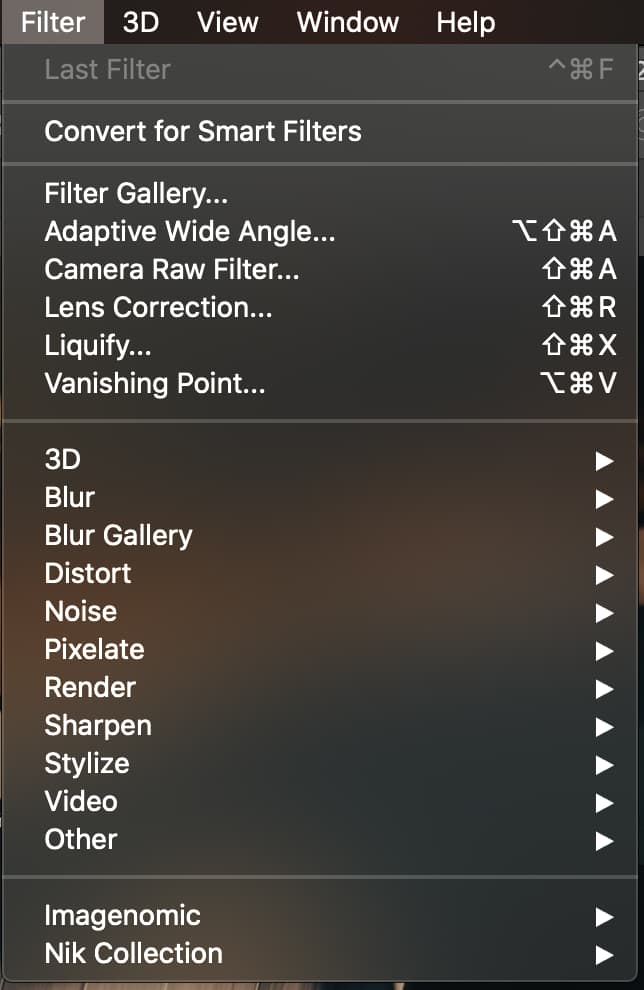Expand the Distort filter submenu

point(319,573)
